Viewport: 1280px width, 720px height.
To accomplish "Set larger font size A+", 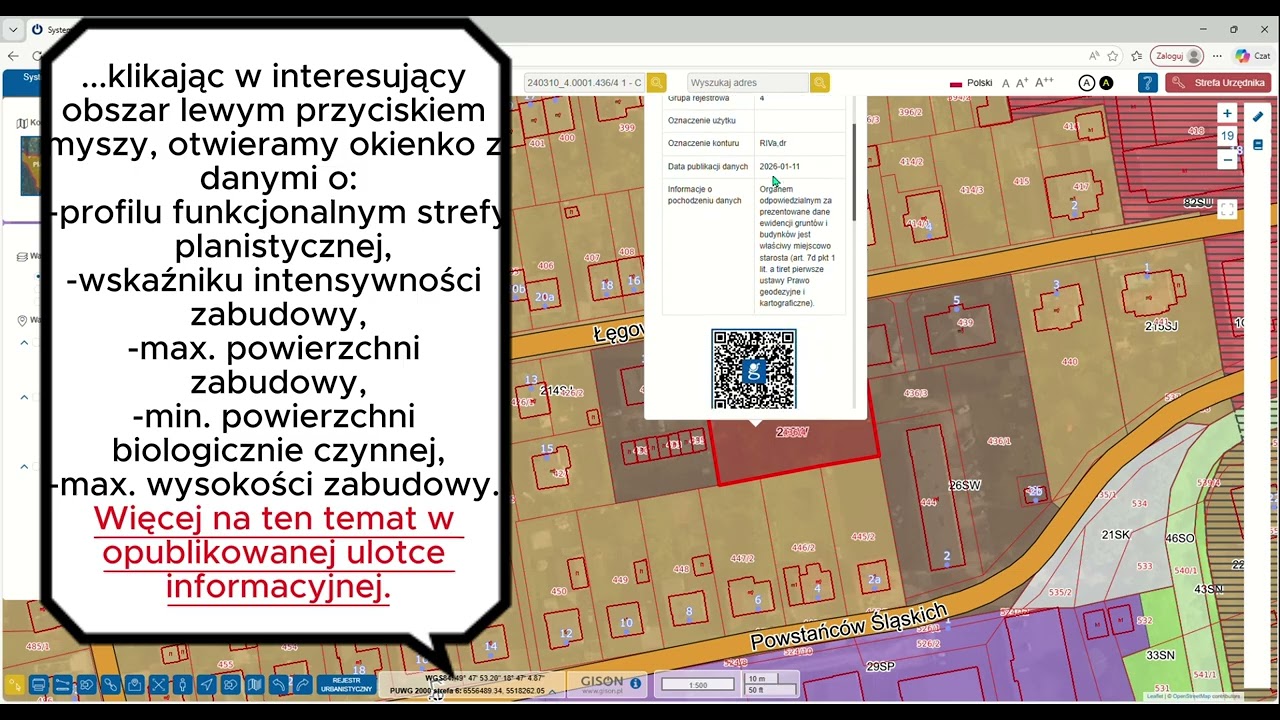I will pyautogui.click(x=1022, y=83).
